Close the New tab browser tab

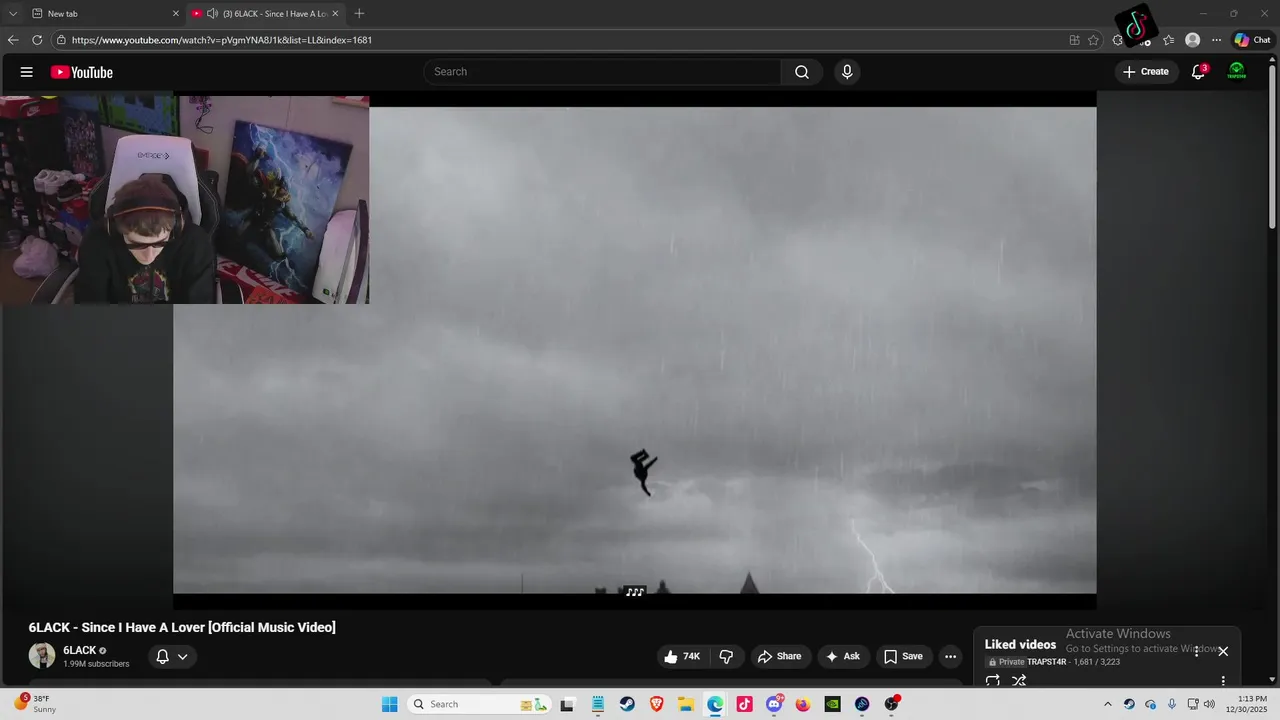tap(176, 13)
